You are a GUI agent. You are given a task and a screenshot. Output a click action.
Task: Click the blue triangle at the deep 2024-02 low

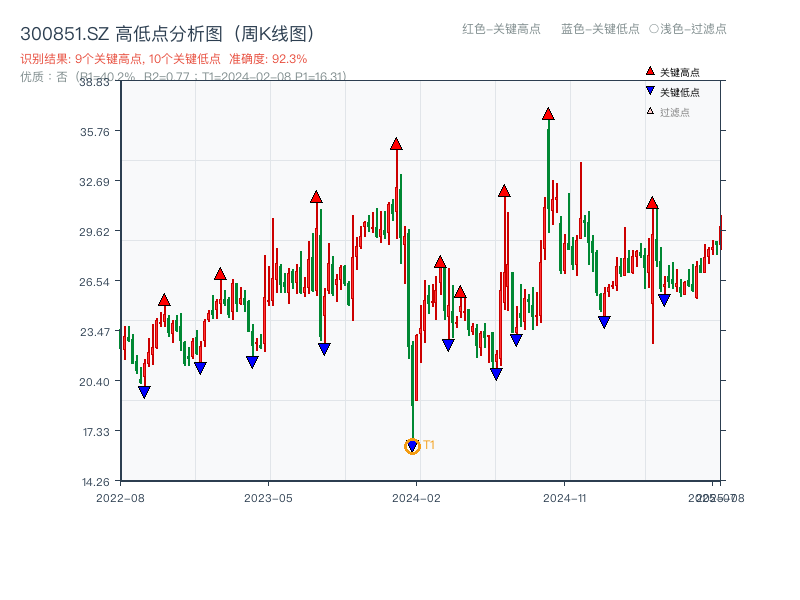click(x=412, y=444)
